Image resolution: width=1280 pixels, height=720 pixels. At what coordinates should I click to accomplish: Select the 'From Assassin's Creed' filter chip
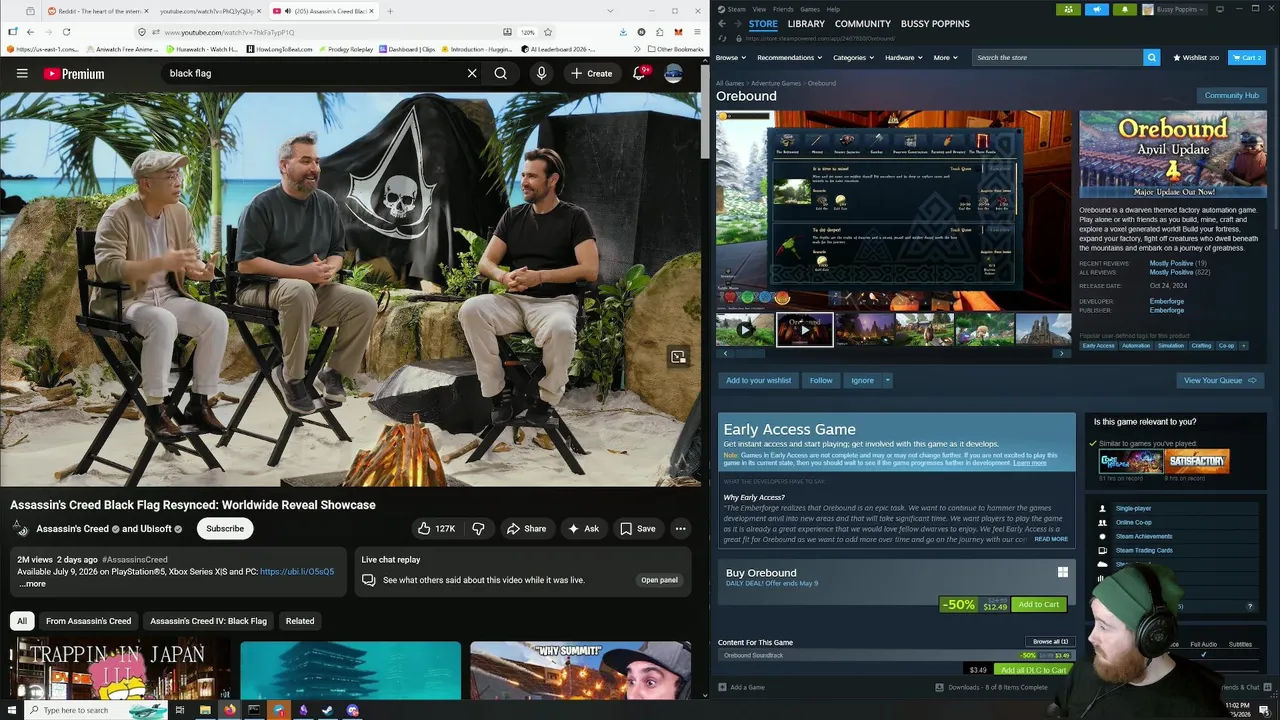tap(88, 621)
